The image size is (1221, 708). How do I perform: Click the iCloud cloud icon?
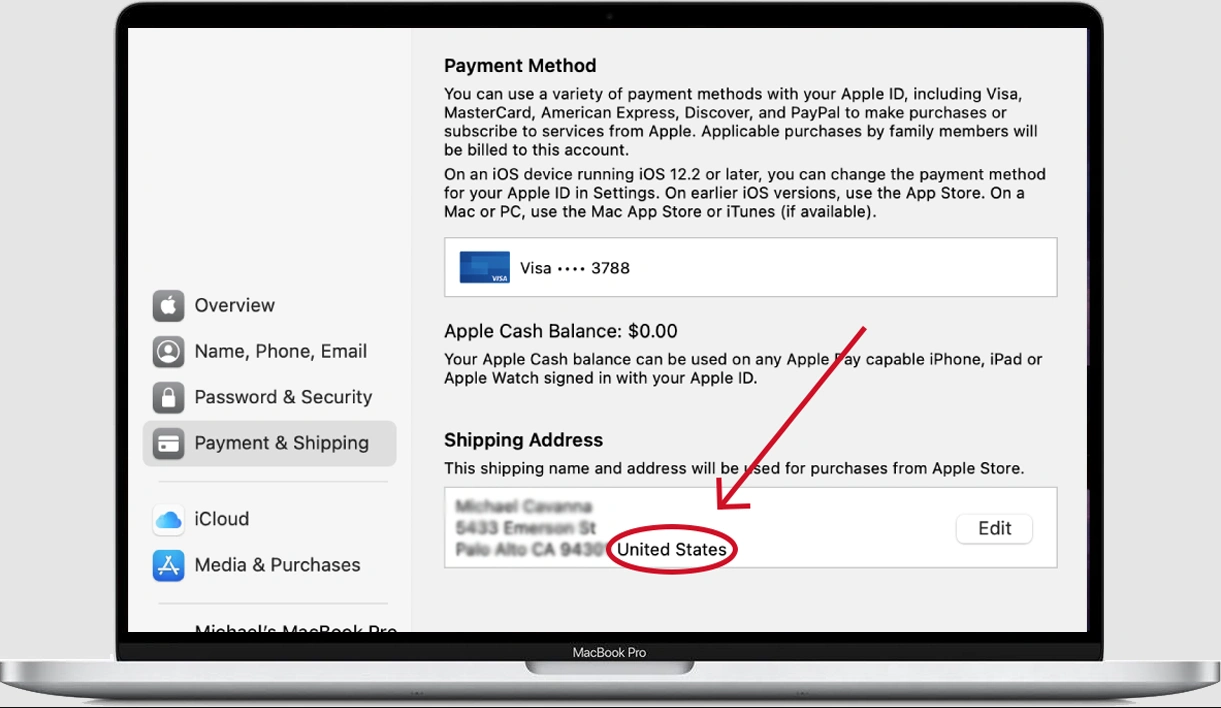click(168, 519)
